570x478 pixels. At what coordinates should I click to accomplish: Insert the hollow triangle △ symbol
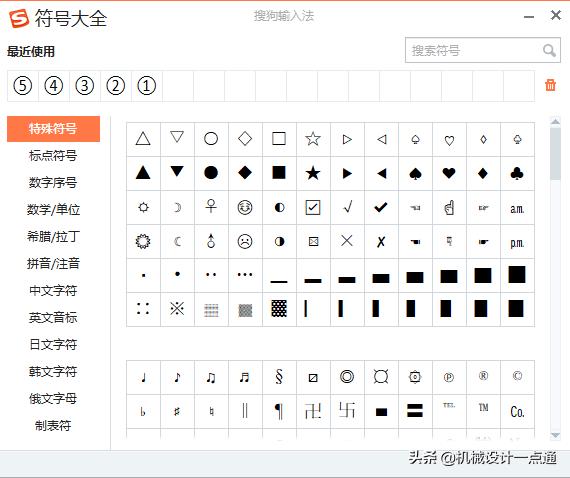tap(143, 139)
